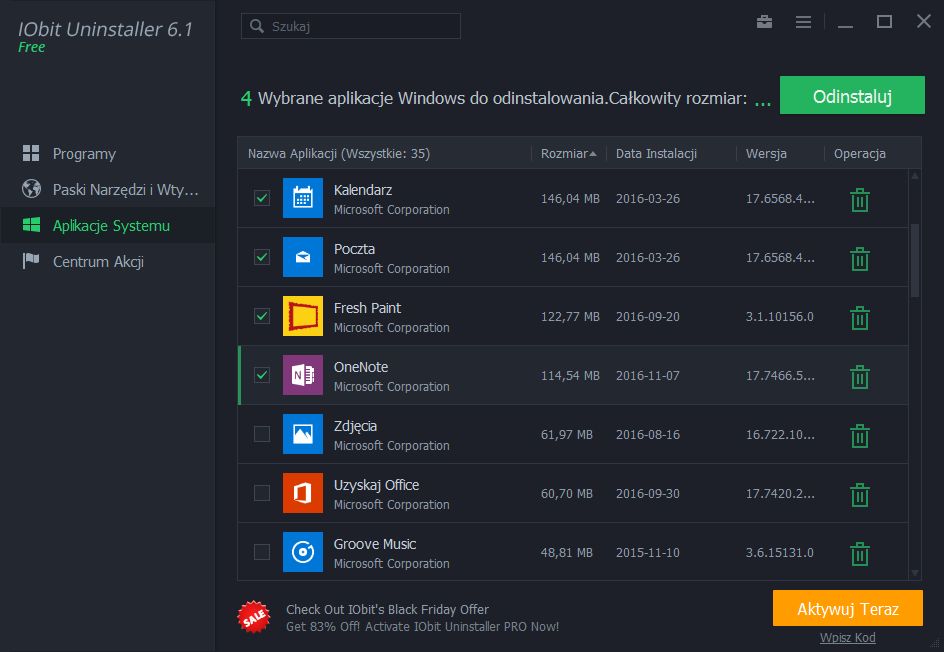Open the toolbox briefcase icon
The image size is (944, 652).
tap(764, 22)
